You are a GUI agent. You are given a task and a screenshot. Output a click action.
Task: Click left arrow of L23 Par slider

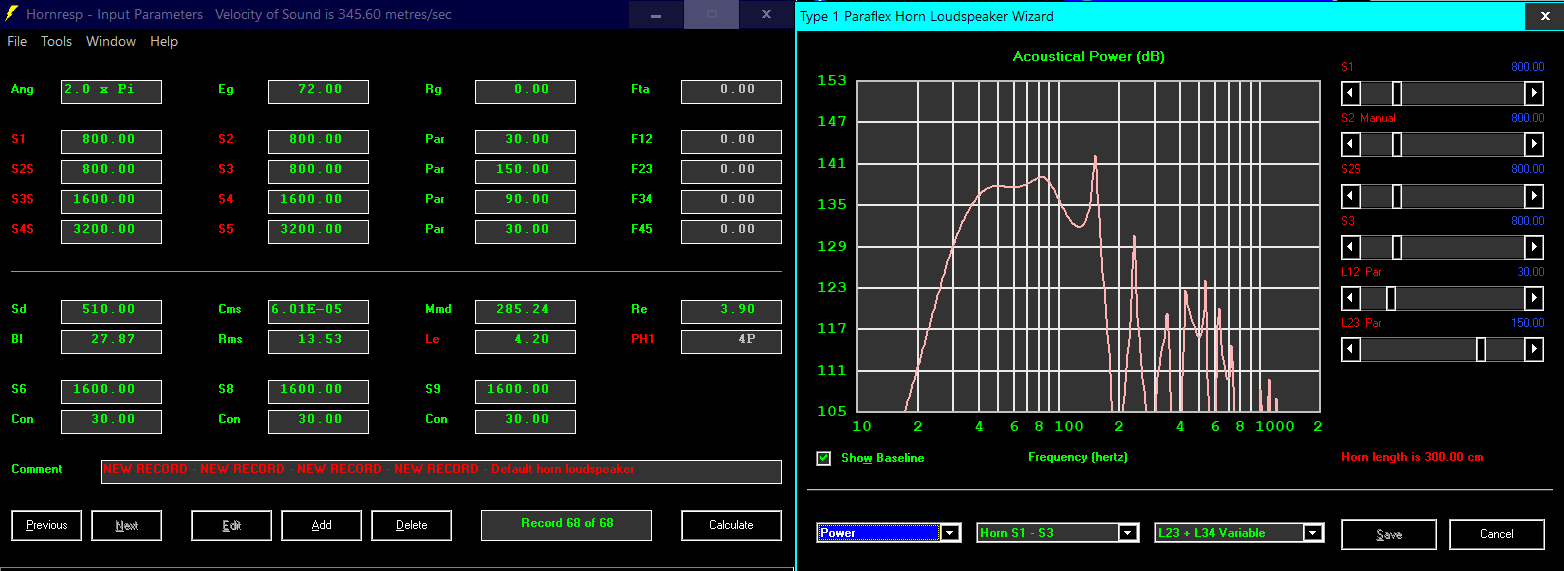point(1351,350)
